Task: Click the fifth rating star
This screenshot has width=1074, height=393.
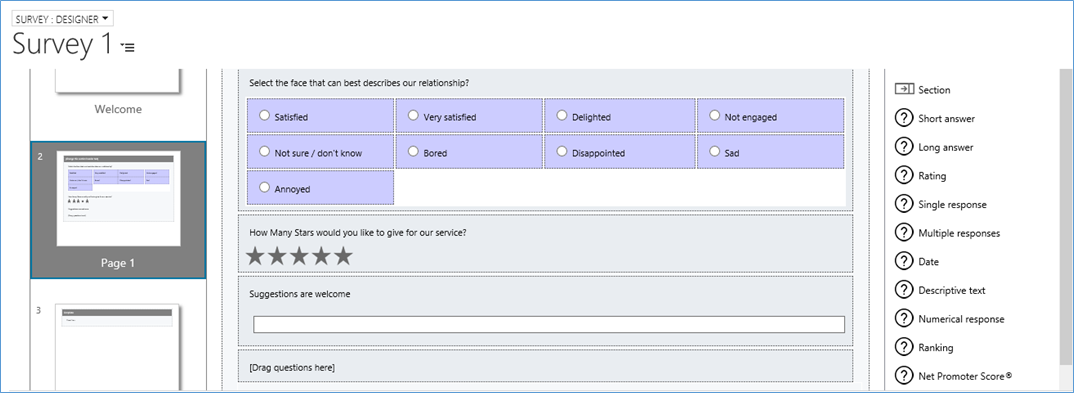Action: pyautogui.click(x=343, y=256)
